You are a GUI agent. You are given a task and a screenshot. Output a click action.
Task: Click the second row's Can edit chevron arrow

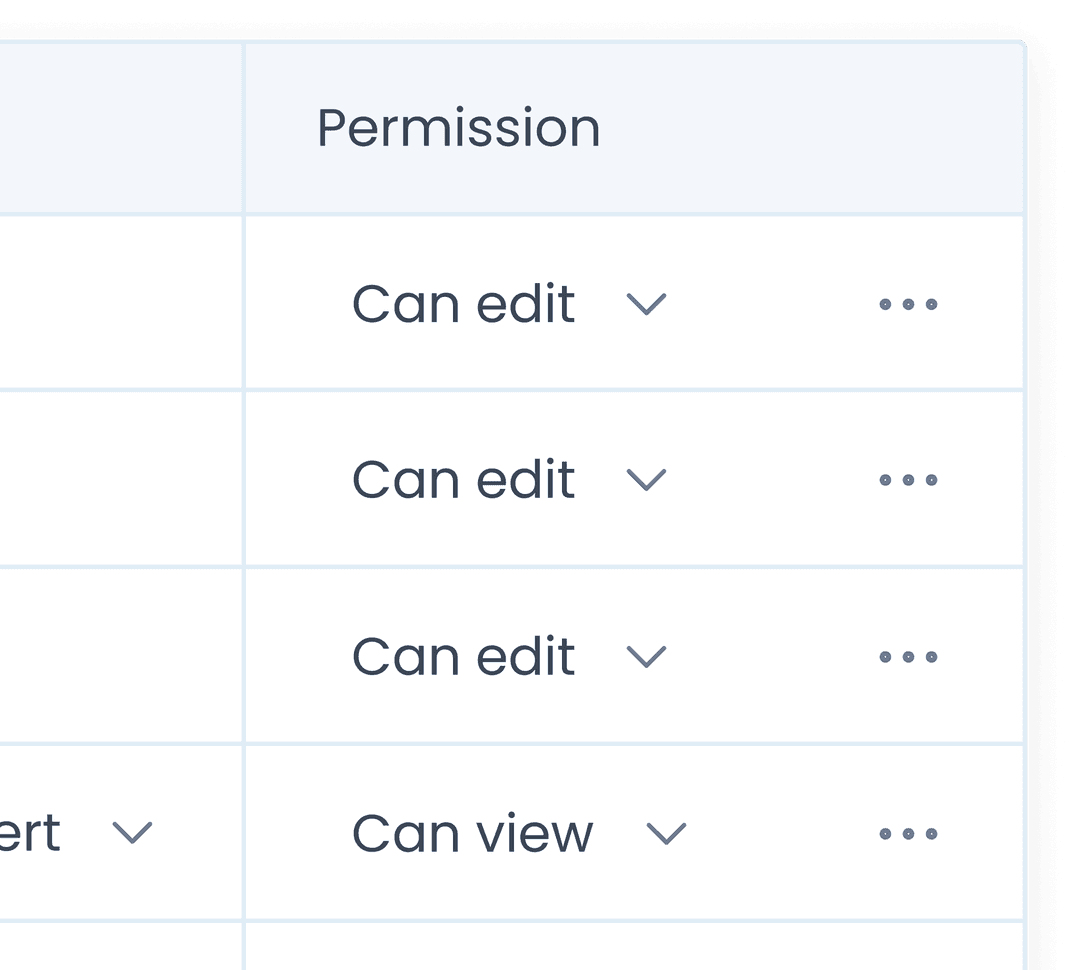646,480
